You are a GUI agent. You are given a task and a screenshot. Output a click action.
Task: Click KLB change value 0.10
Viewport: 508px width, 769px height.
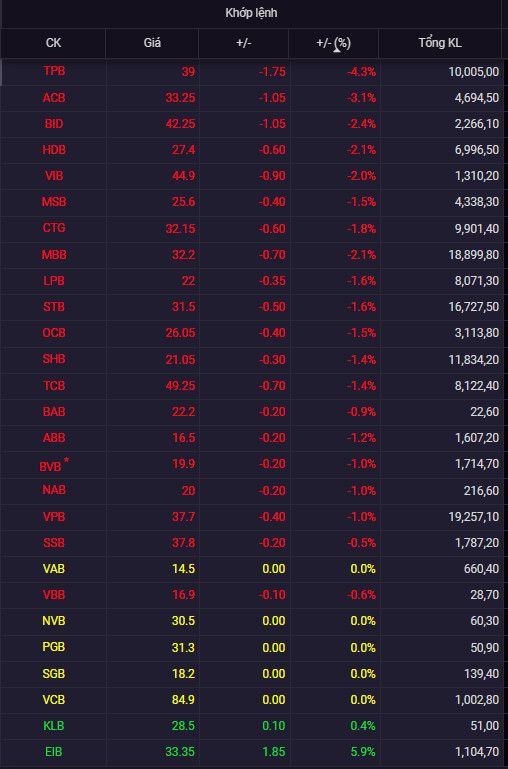(x=274, y=726)
